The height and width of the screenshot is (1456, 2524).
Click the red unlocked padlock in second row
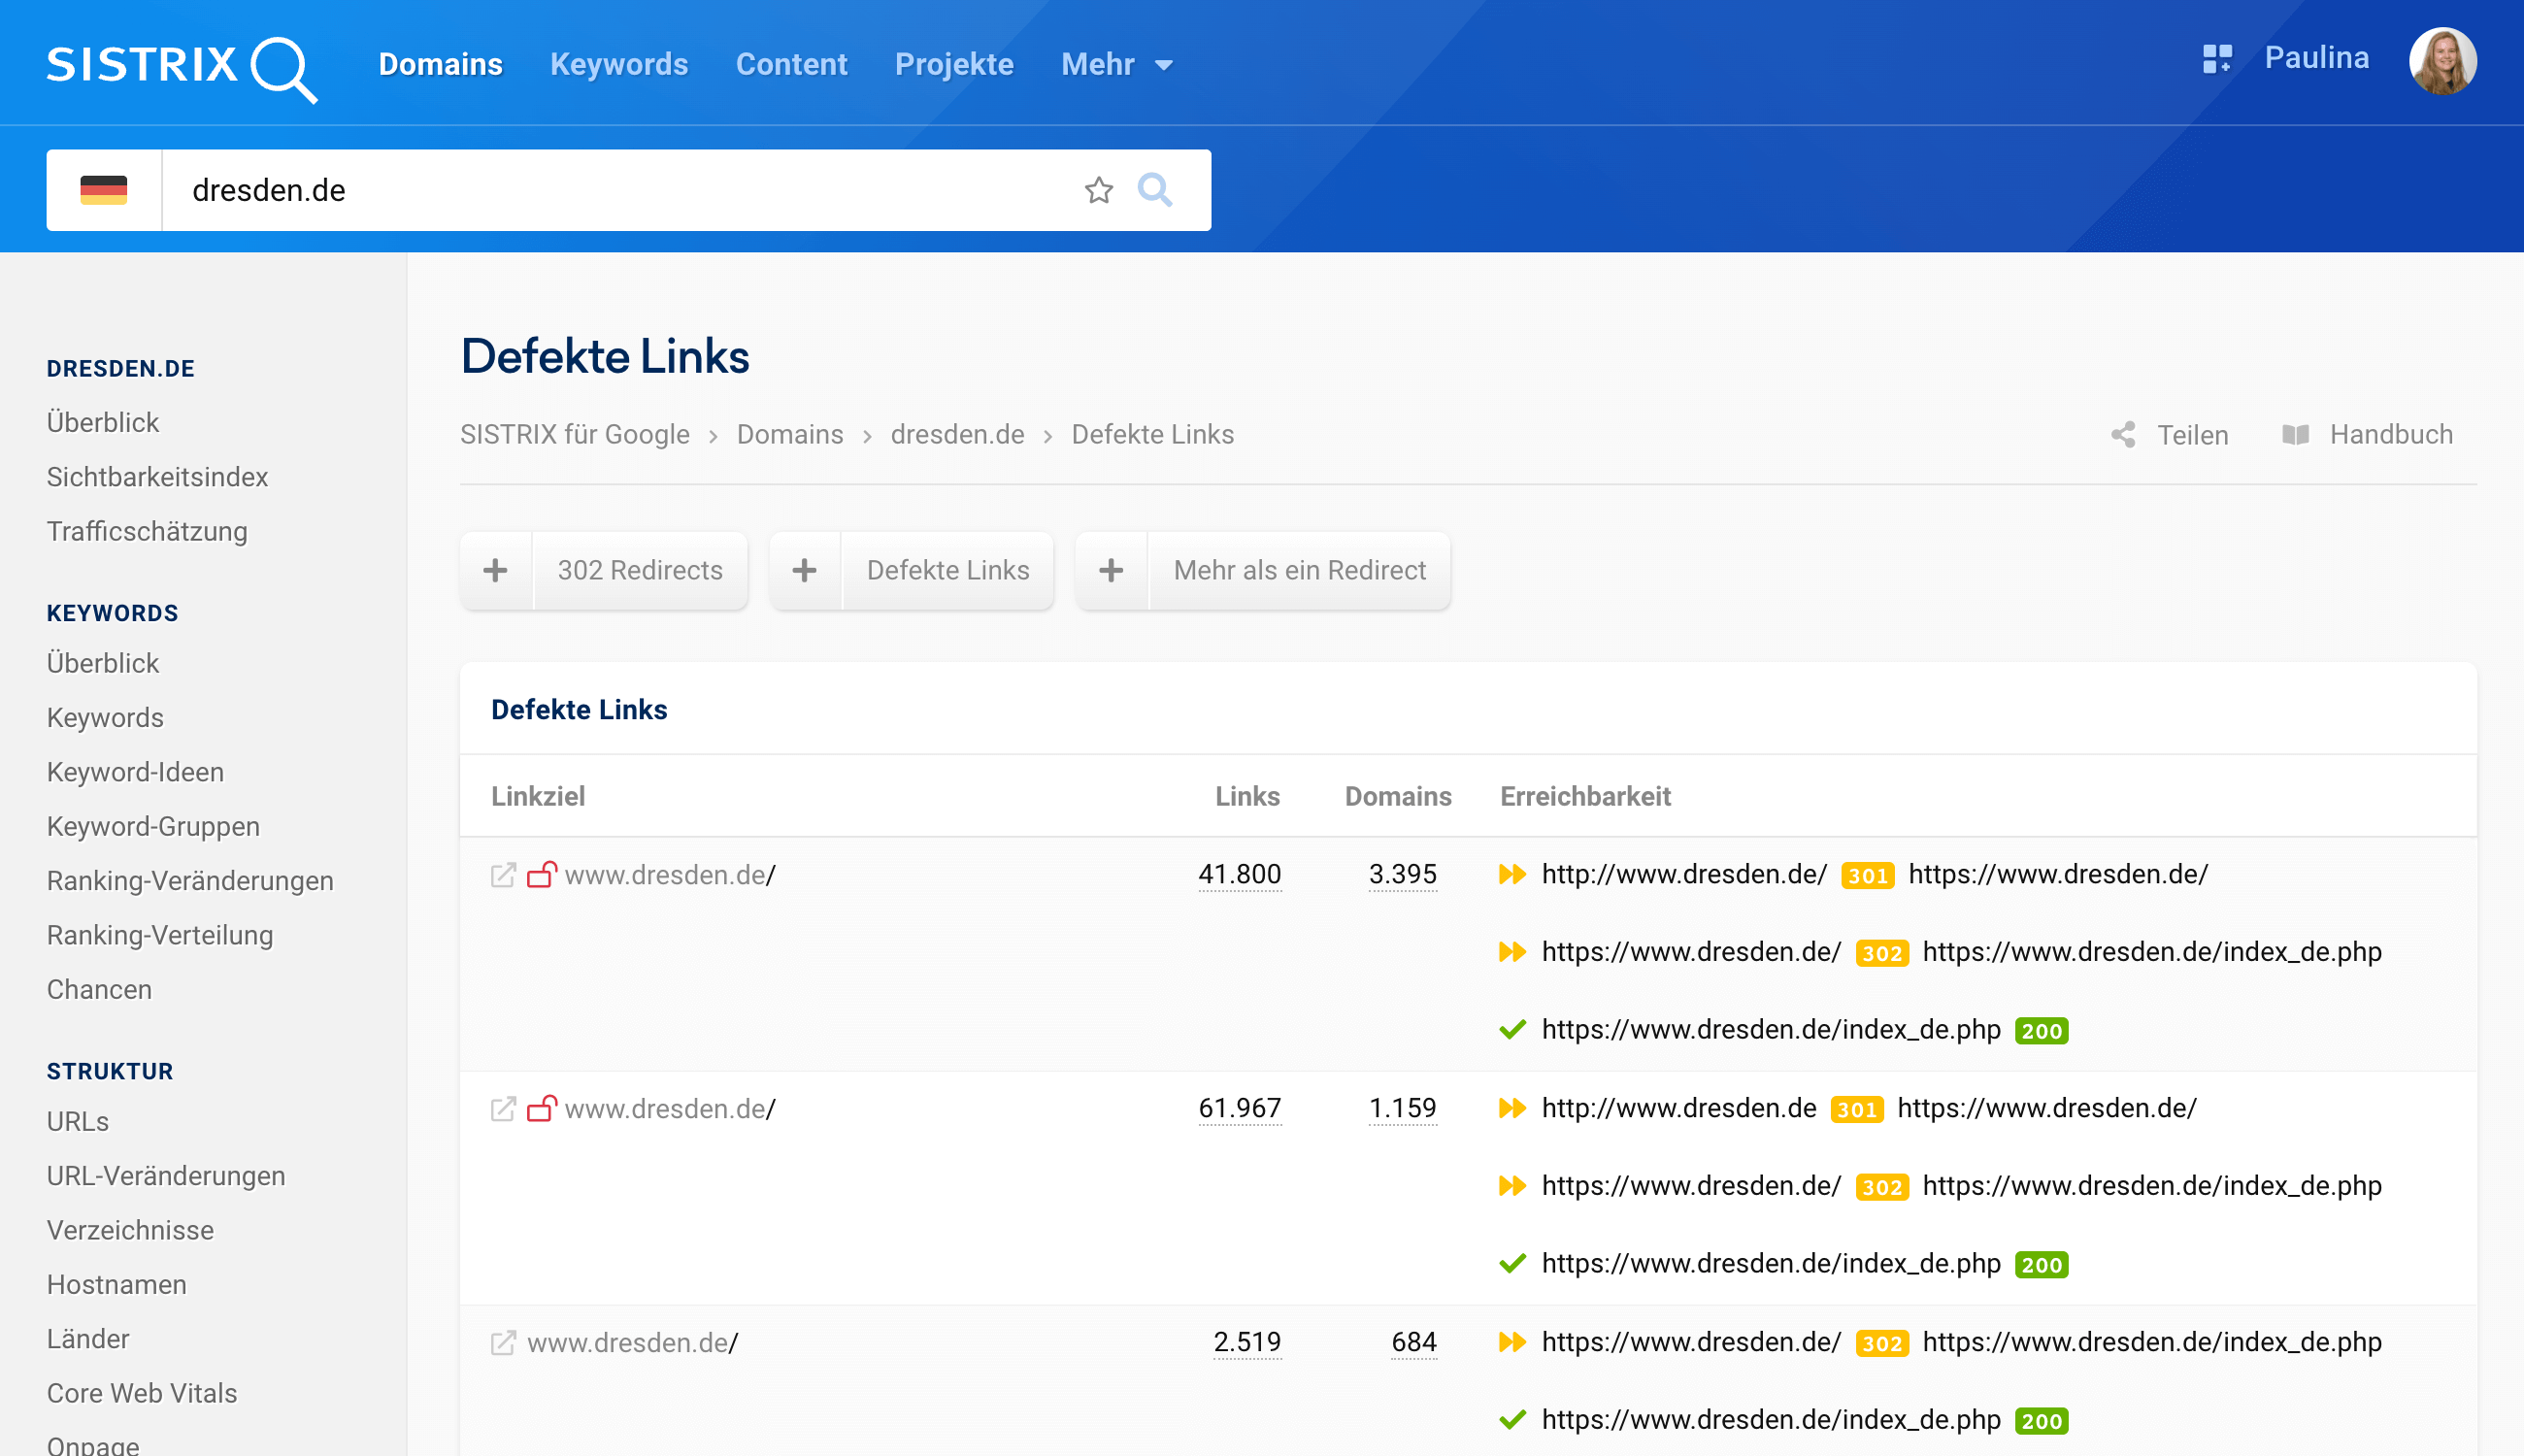point(541,1109)
